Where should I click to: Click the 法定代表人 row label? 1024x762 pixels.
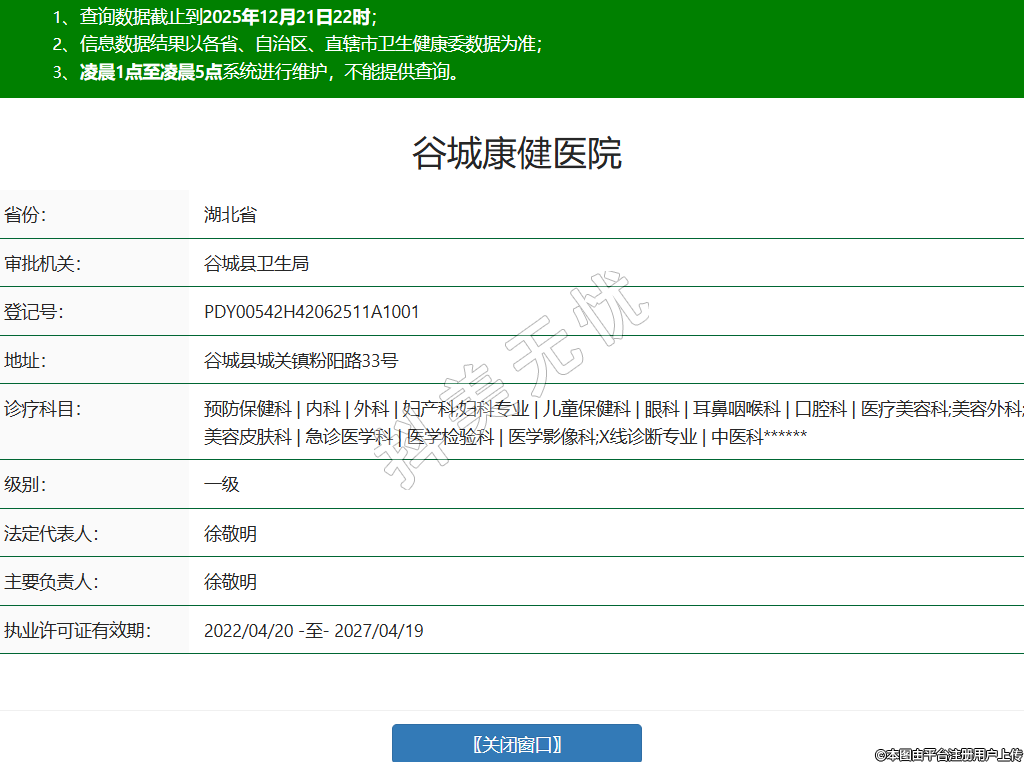(50, 534)
